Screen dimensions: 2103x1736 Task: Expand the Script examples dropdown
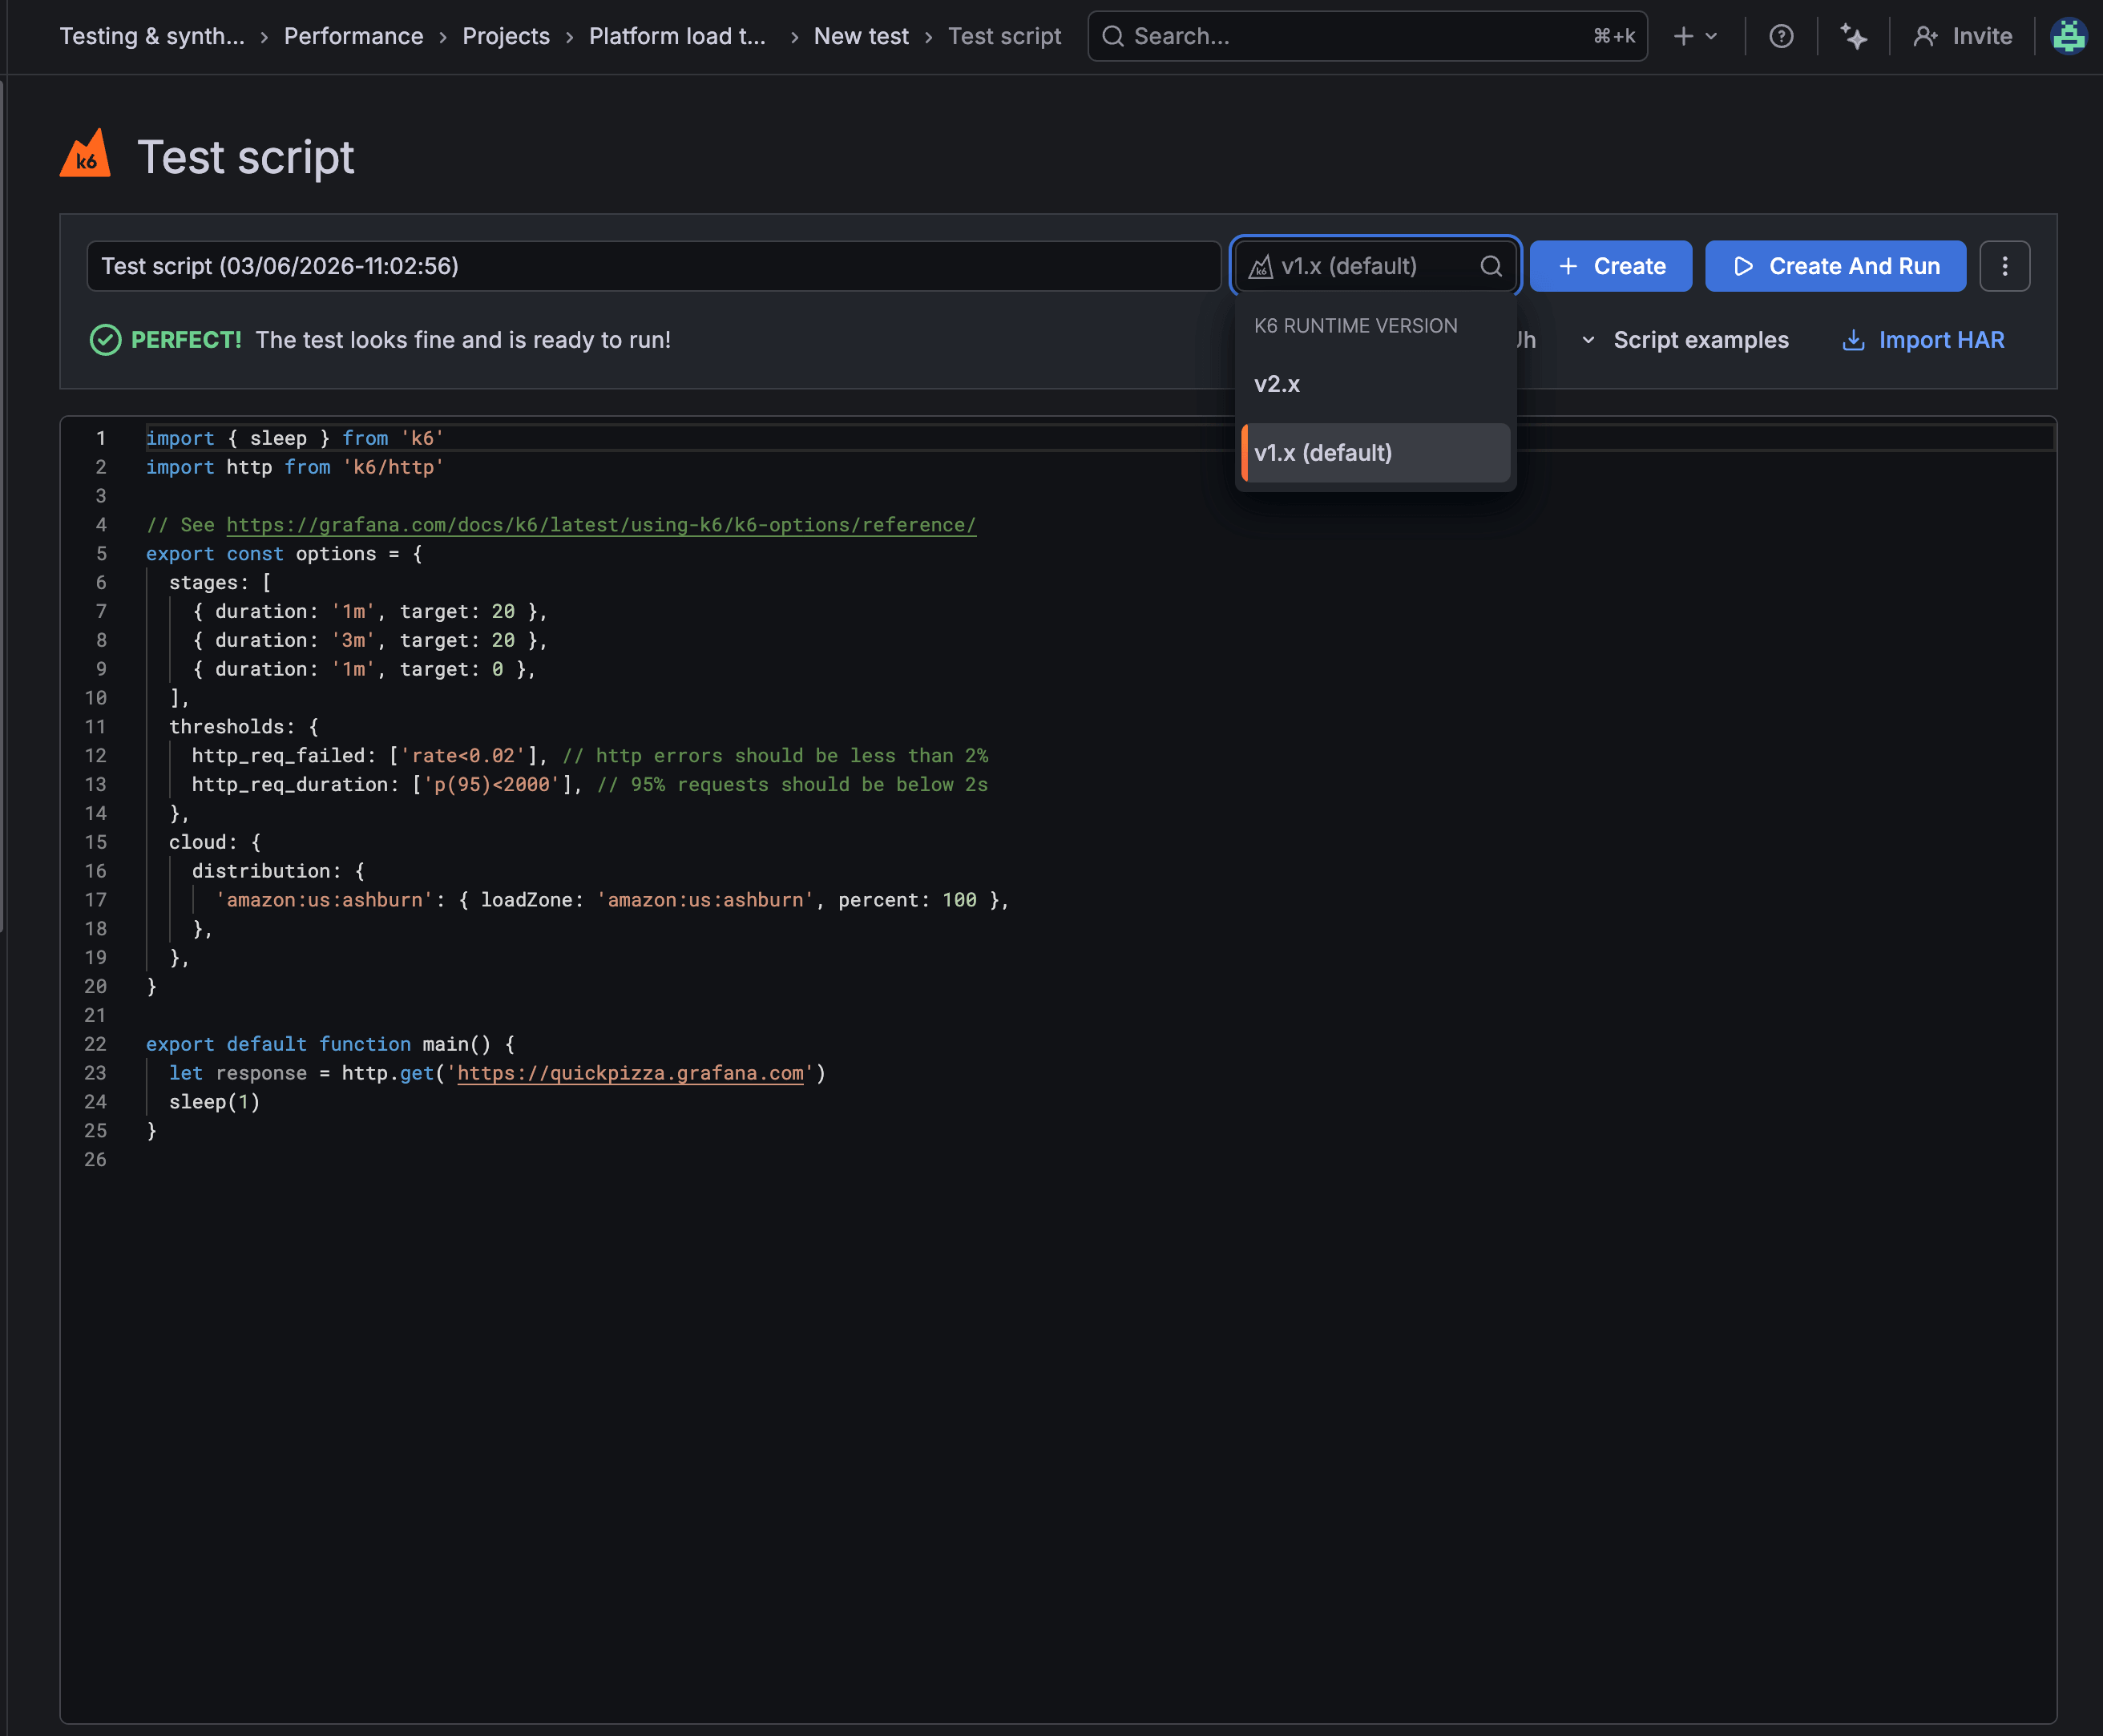tap(1685, 340)
